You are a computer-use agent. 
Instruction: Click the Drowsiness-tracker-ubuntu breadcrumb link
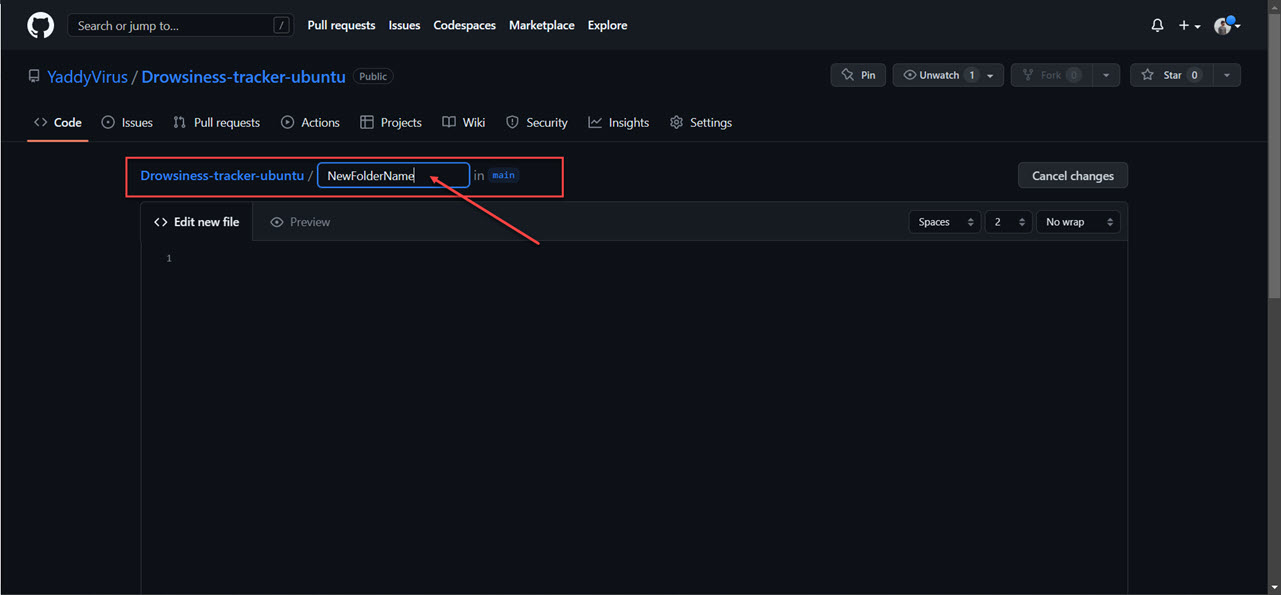tap(222, 175)
